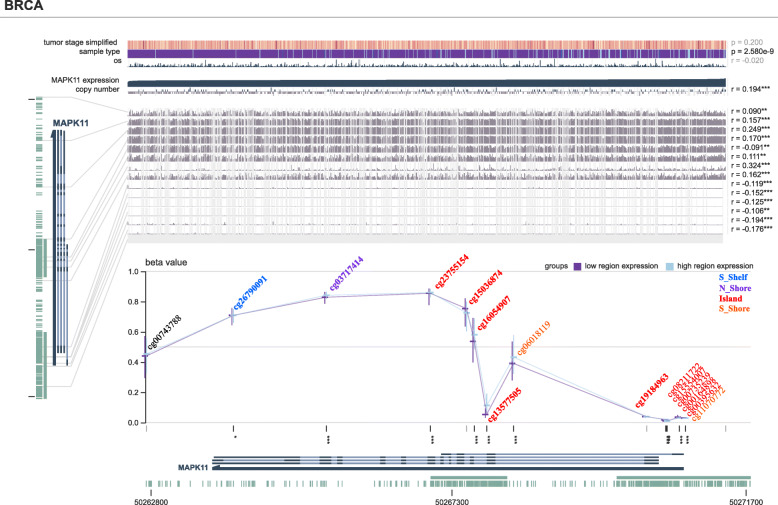The image size is (778, 505).
Task: Click the light blue high region expression swatch
Action: 669,266
